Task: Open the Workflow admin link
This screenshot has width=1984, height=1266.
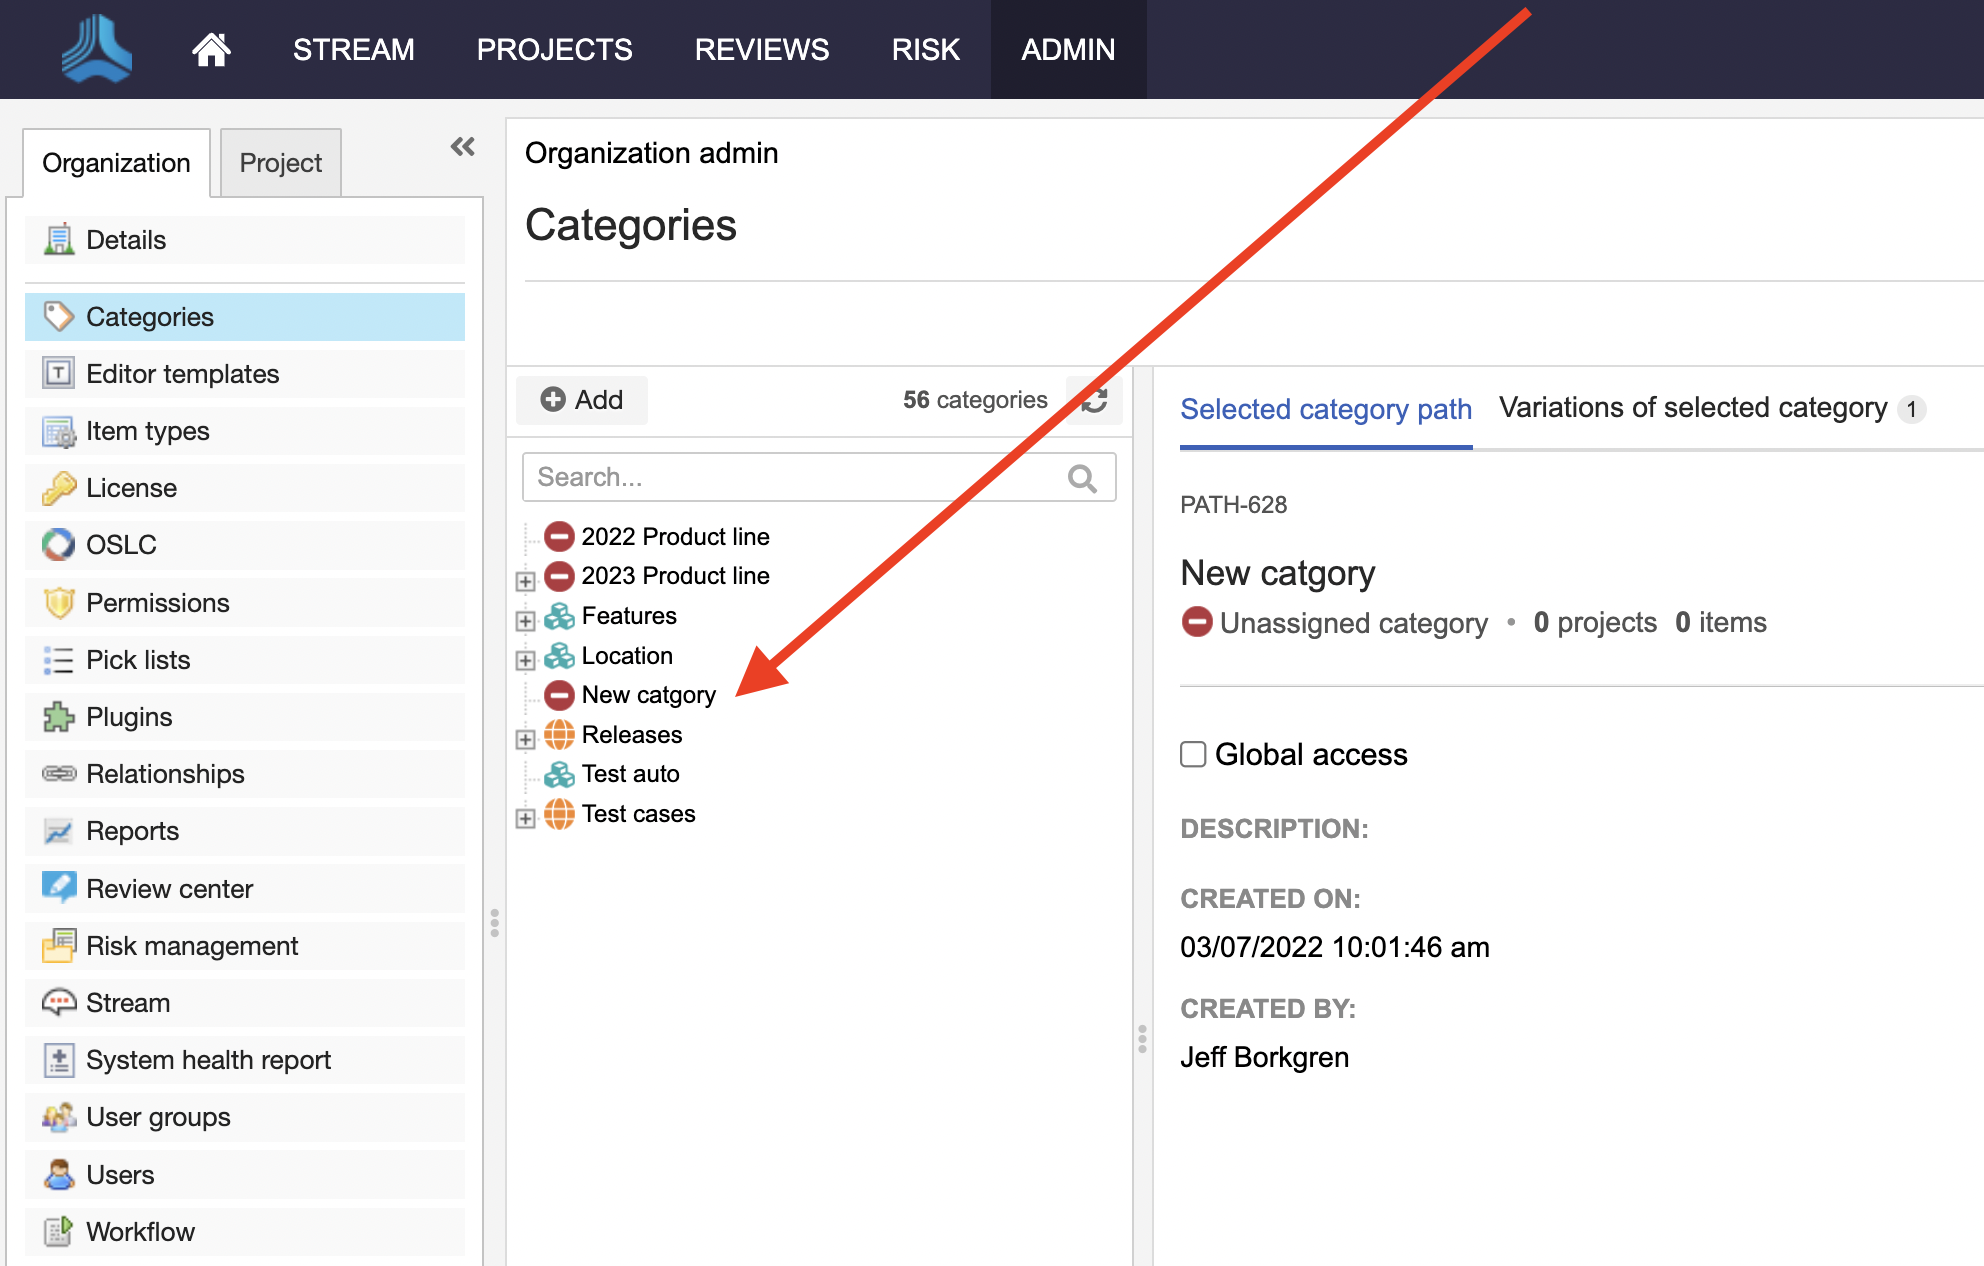Action: tap(245, 1231)
